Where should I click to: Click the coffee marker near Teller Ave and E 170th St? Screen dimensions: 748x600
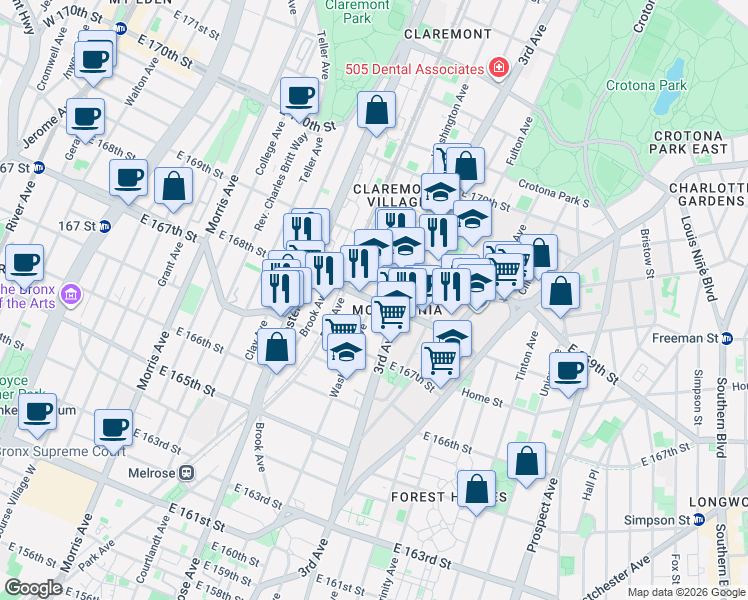point(299,97)
